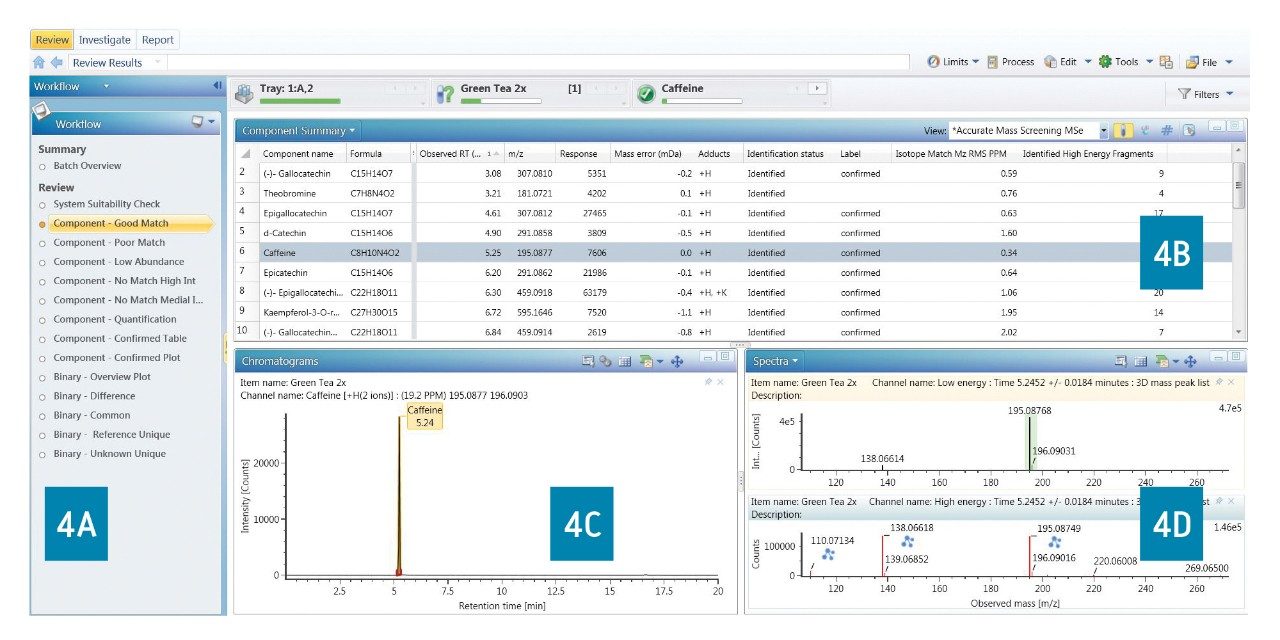
Task: Click the window layout icon beside Tools
Action: [x=1166, y=62]
